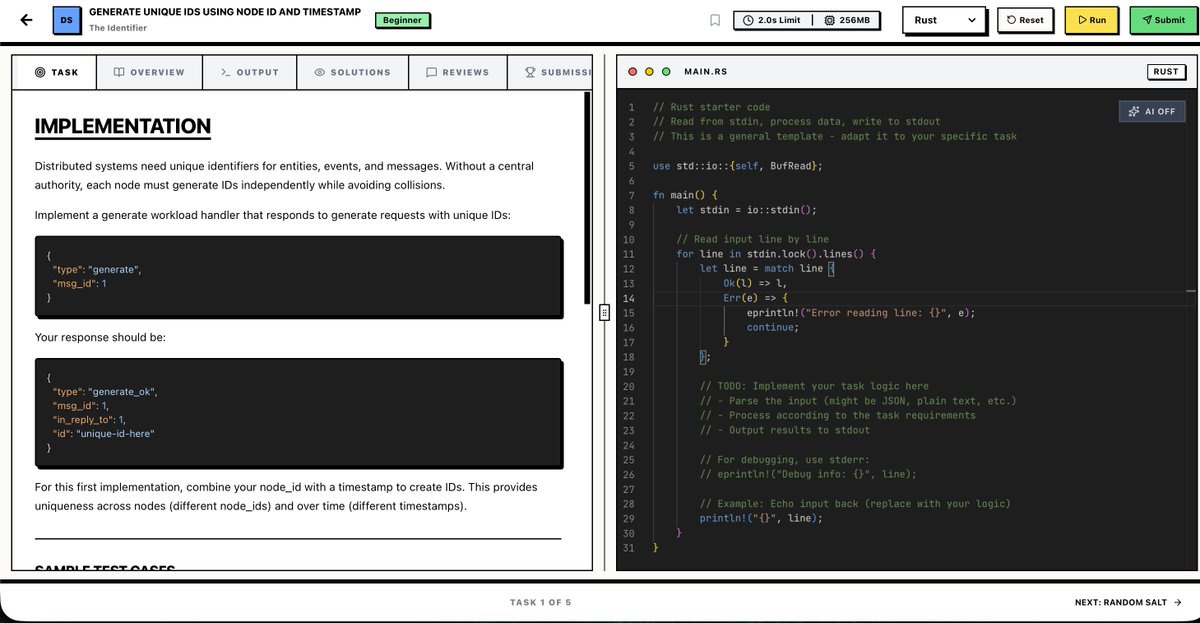Screen dimensions: 1200x623
Task: Open the Rust language dropdown
Action: point(944,20)
